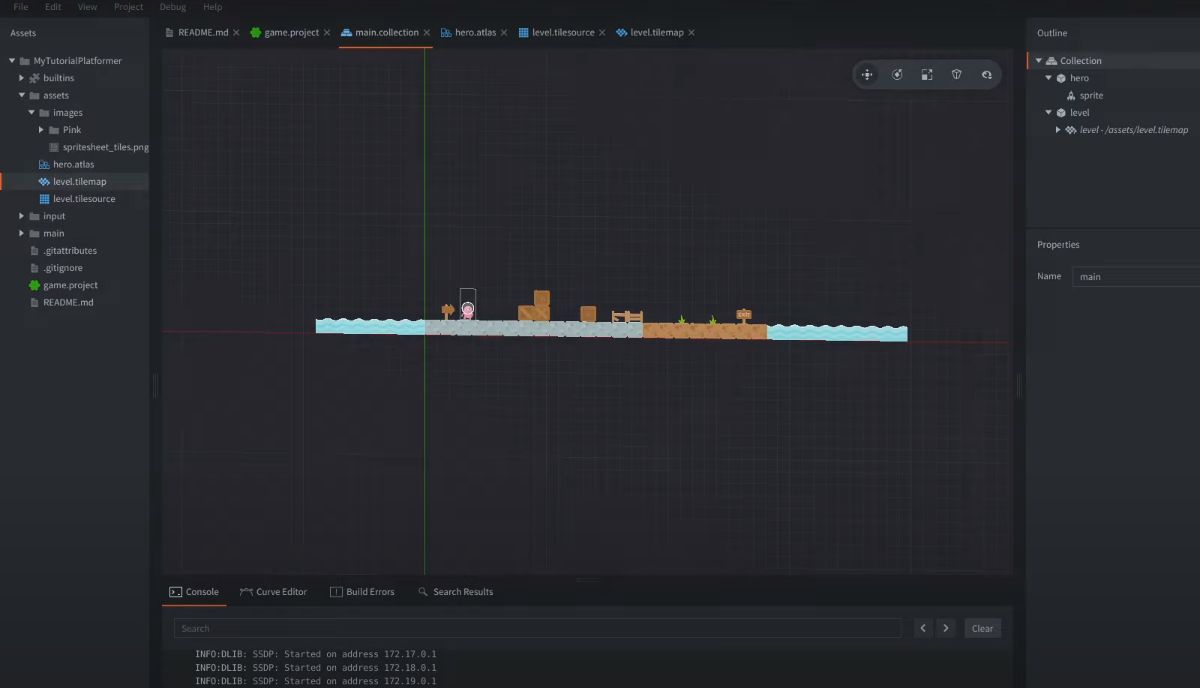Expand the level tilemap node in Outline
The height and width of the screenshot is (688, 1200).
point(1059,130)
